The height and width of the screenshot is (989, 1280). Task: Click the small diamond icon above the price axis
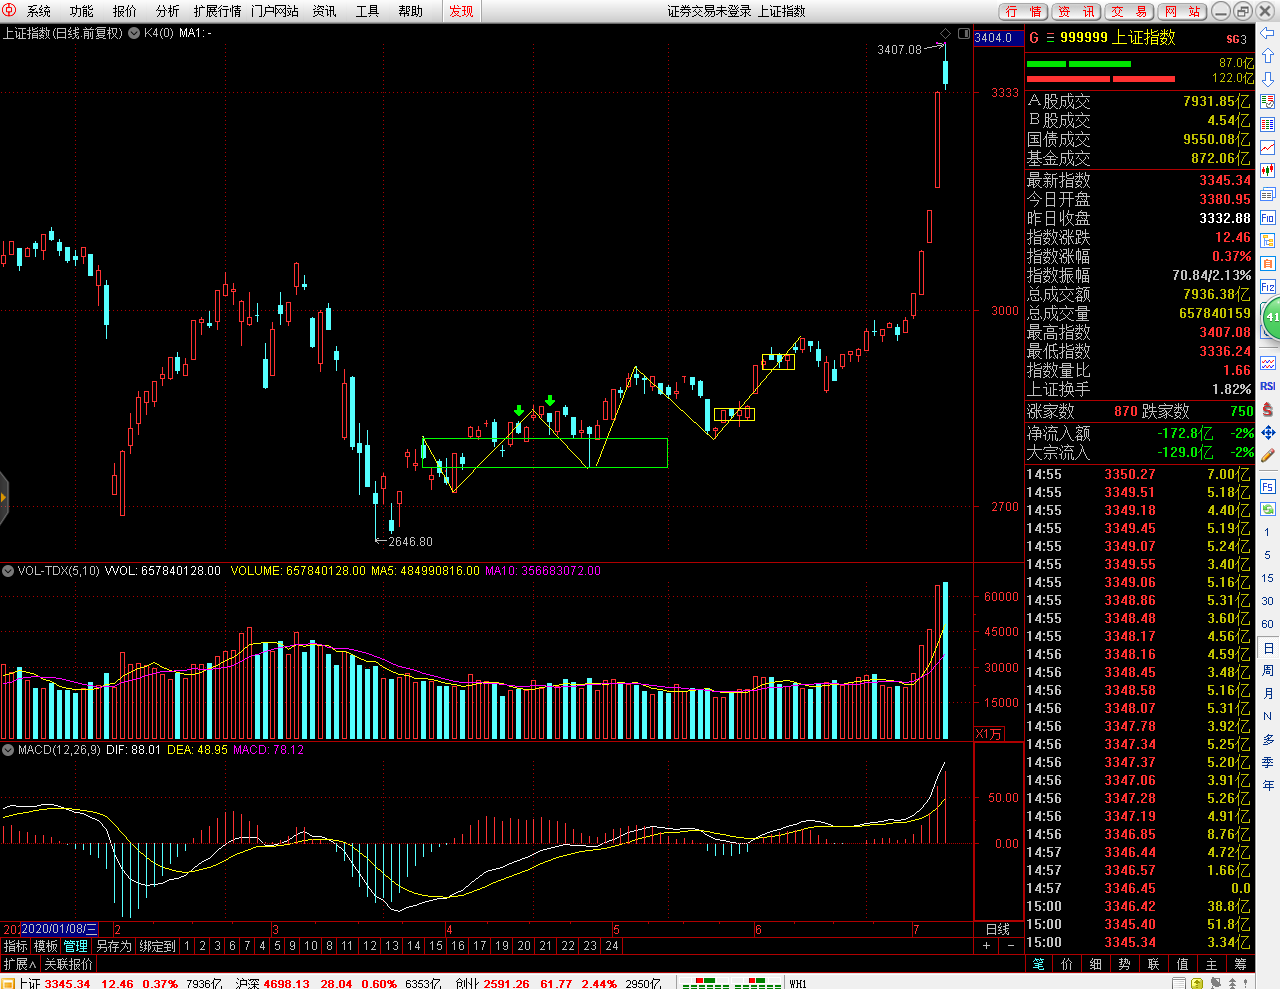click(x=945, y=34)
